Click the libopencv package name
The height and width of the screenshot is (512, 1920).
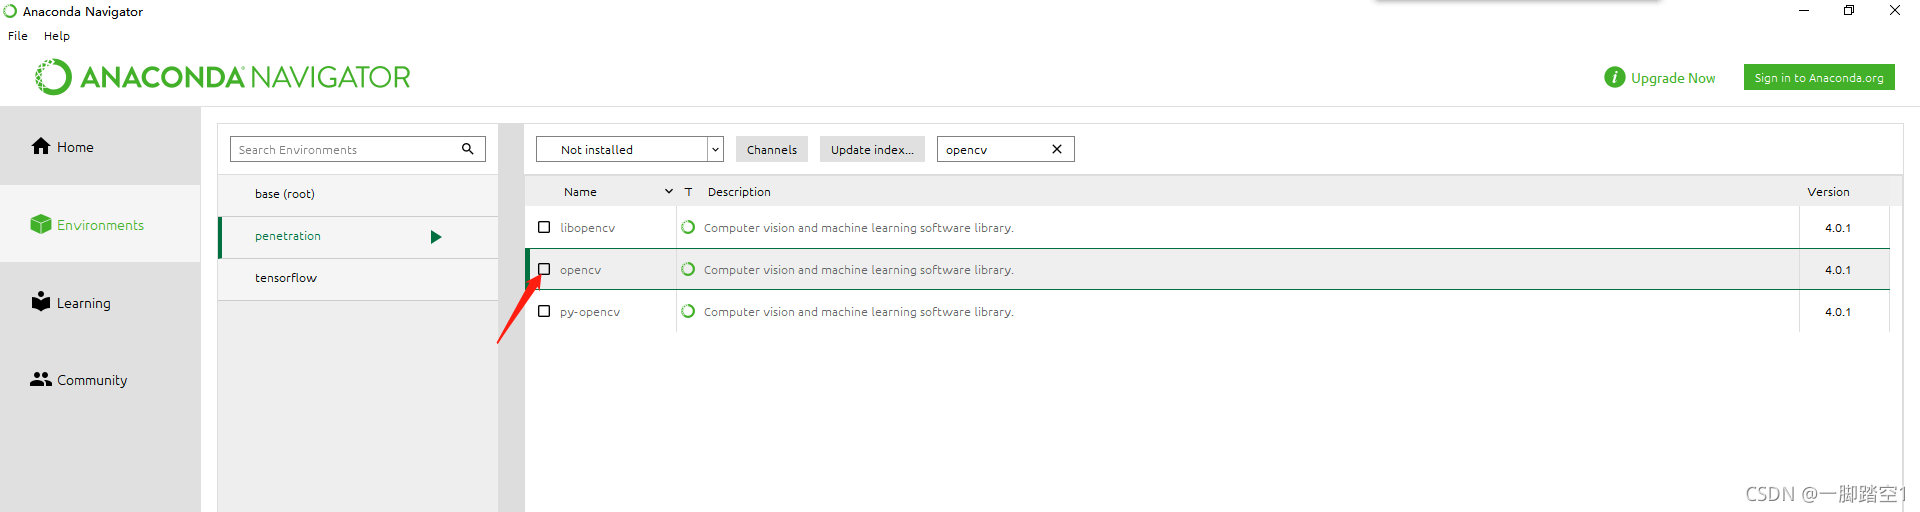click(588, 228)
